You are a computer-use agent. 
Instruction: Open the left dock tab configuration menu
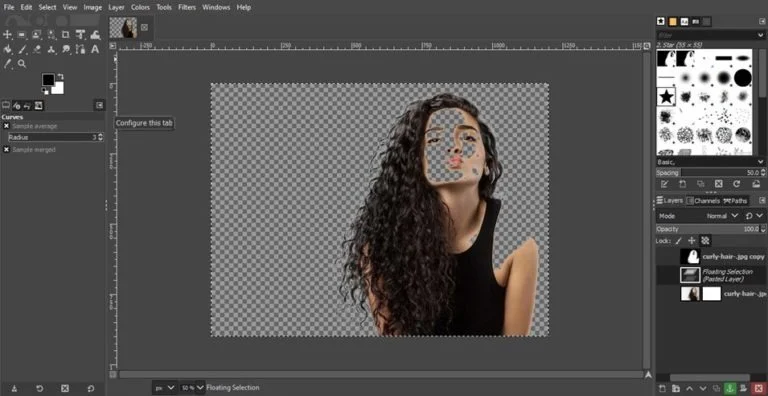(x=99, y=105)
